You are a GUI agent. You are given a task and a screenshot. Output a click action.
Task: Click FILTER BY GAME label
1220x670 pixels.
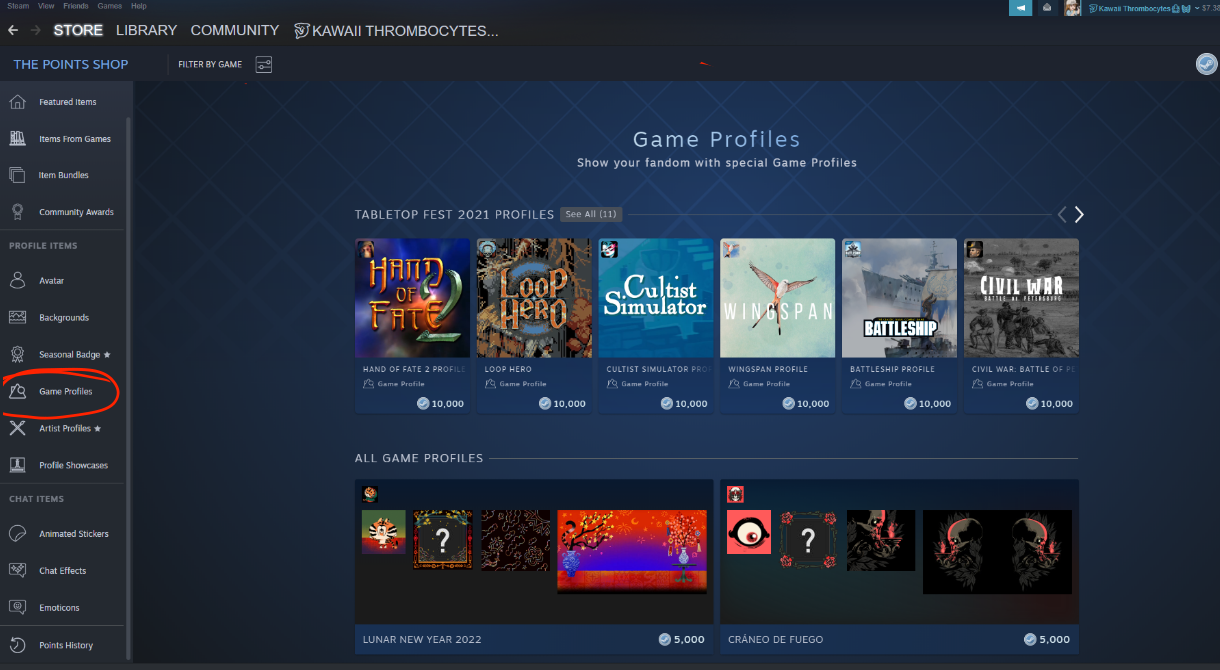210,64
